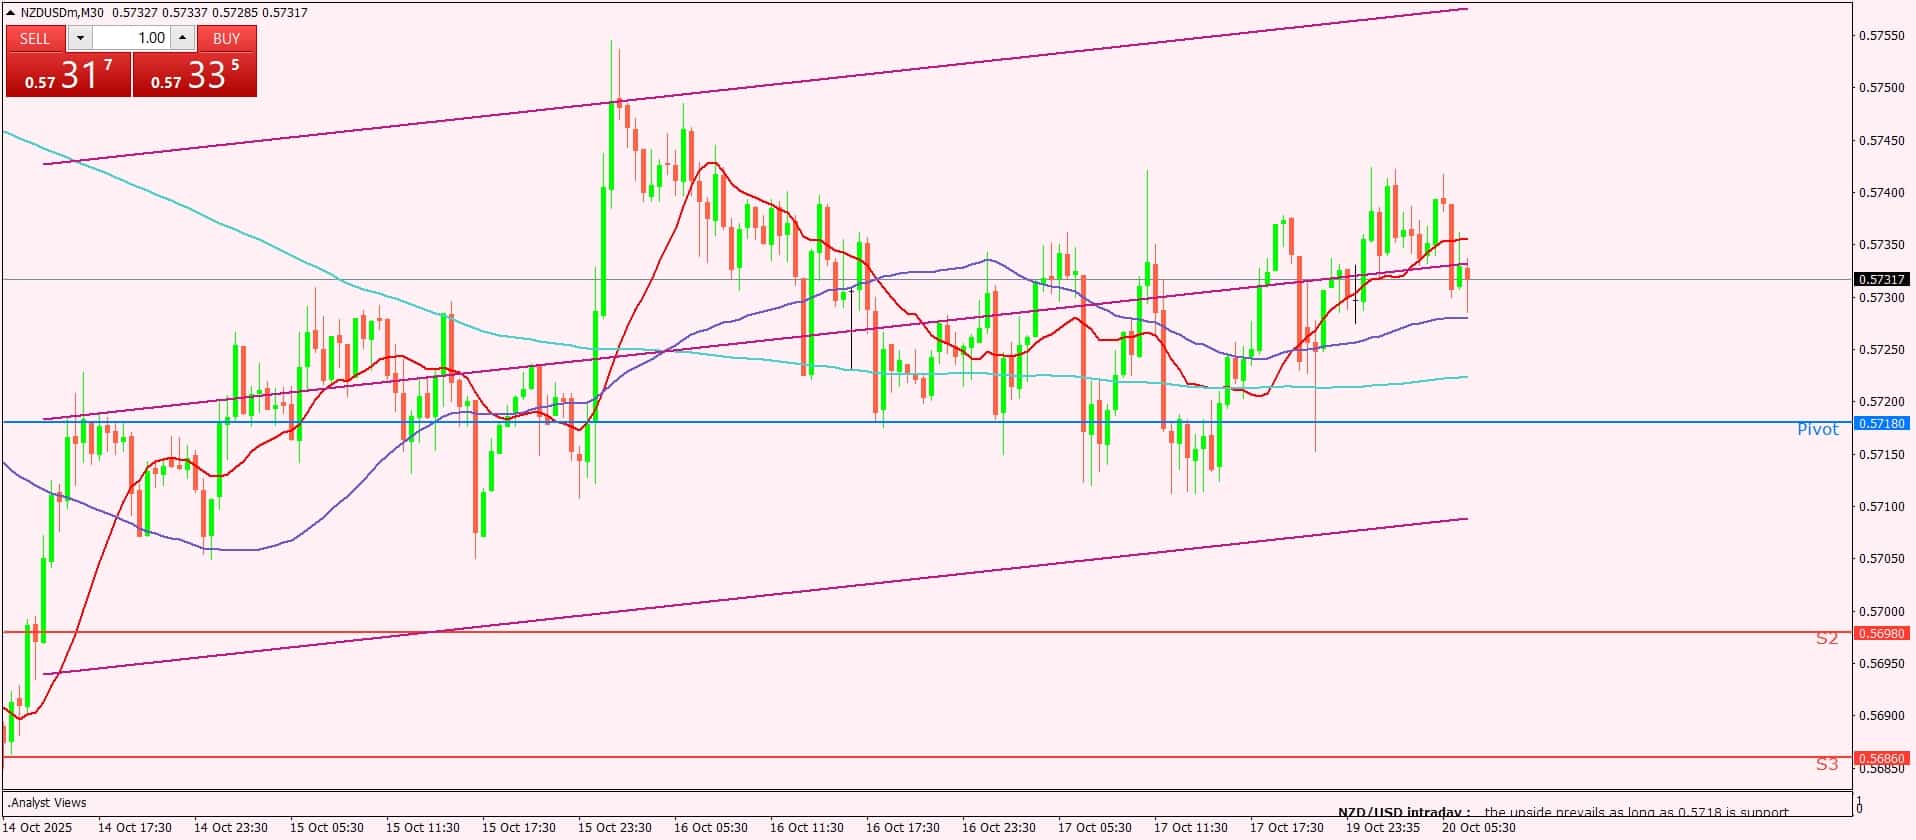This screenshot has width=1916, height=840.
Task: Click the red BUY button
Action: [x=227, y=38]
